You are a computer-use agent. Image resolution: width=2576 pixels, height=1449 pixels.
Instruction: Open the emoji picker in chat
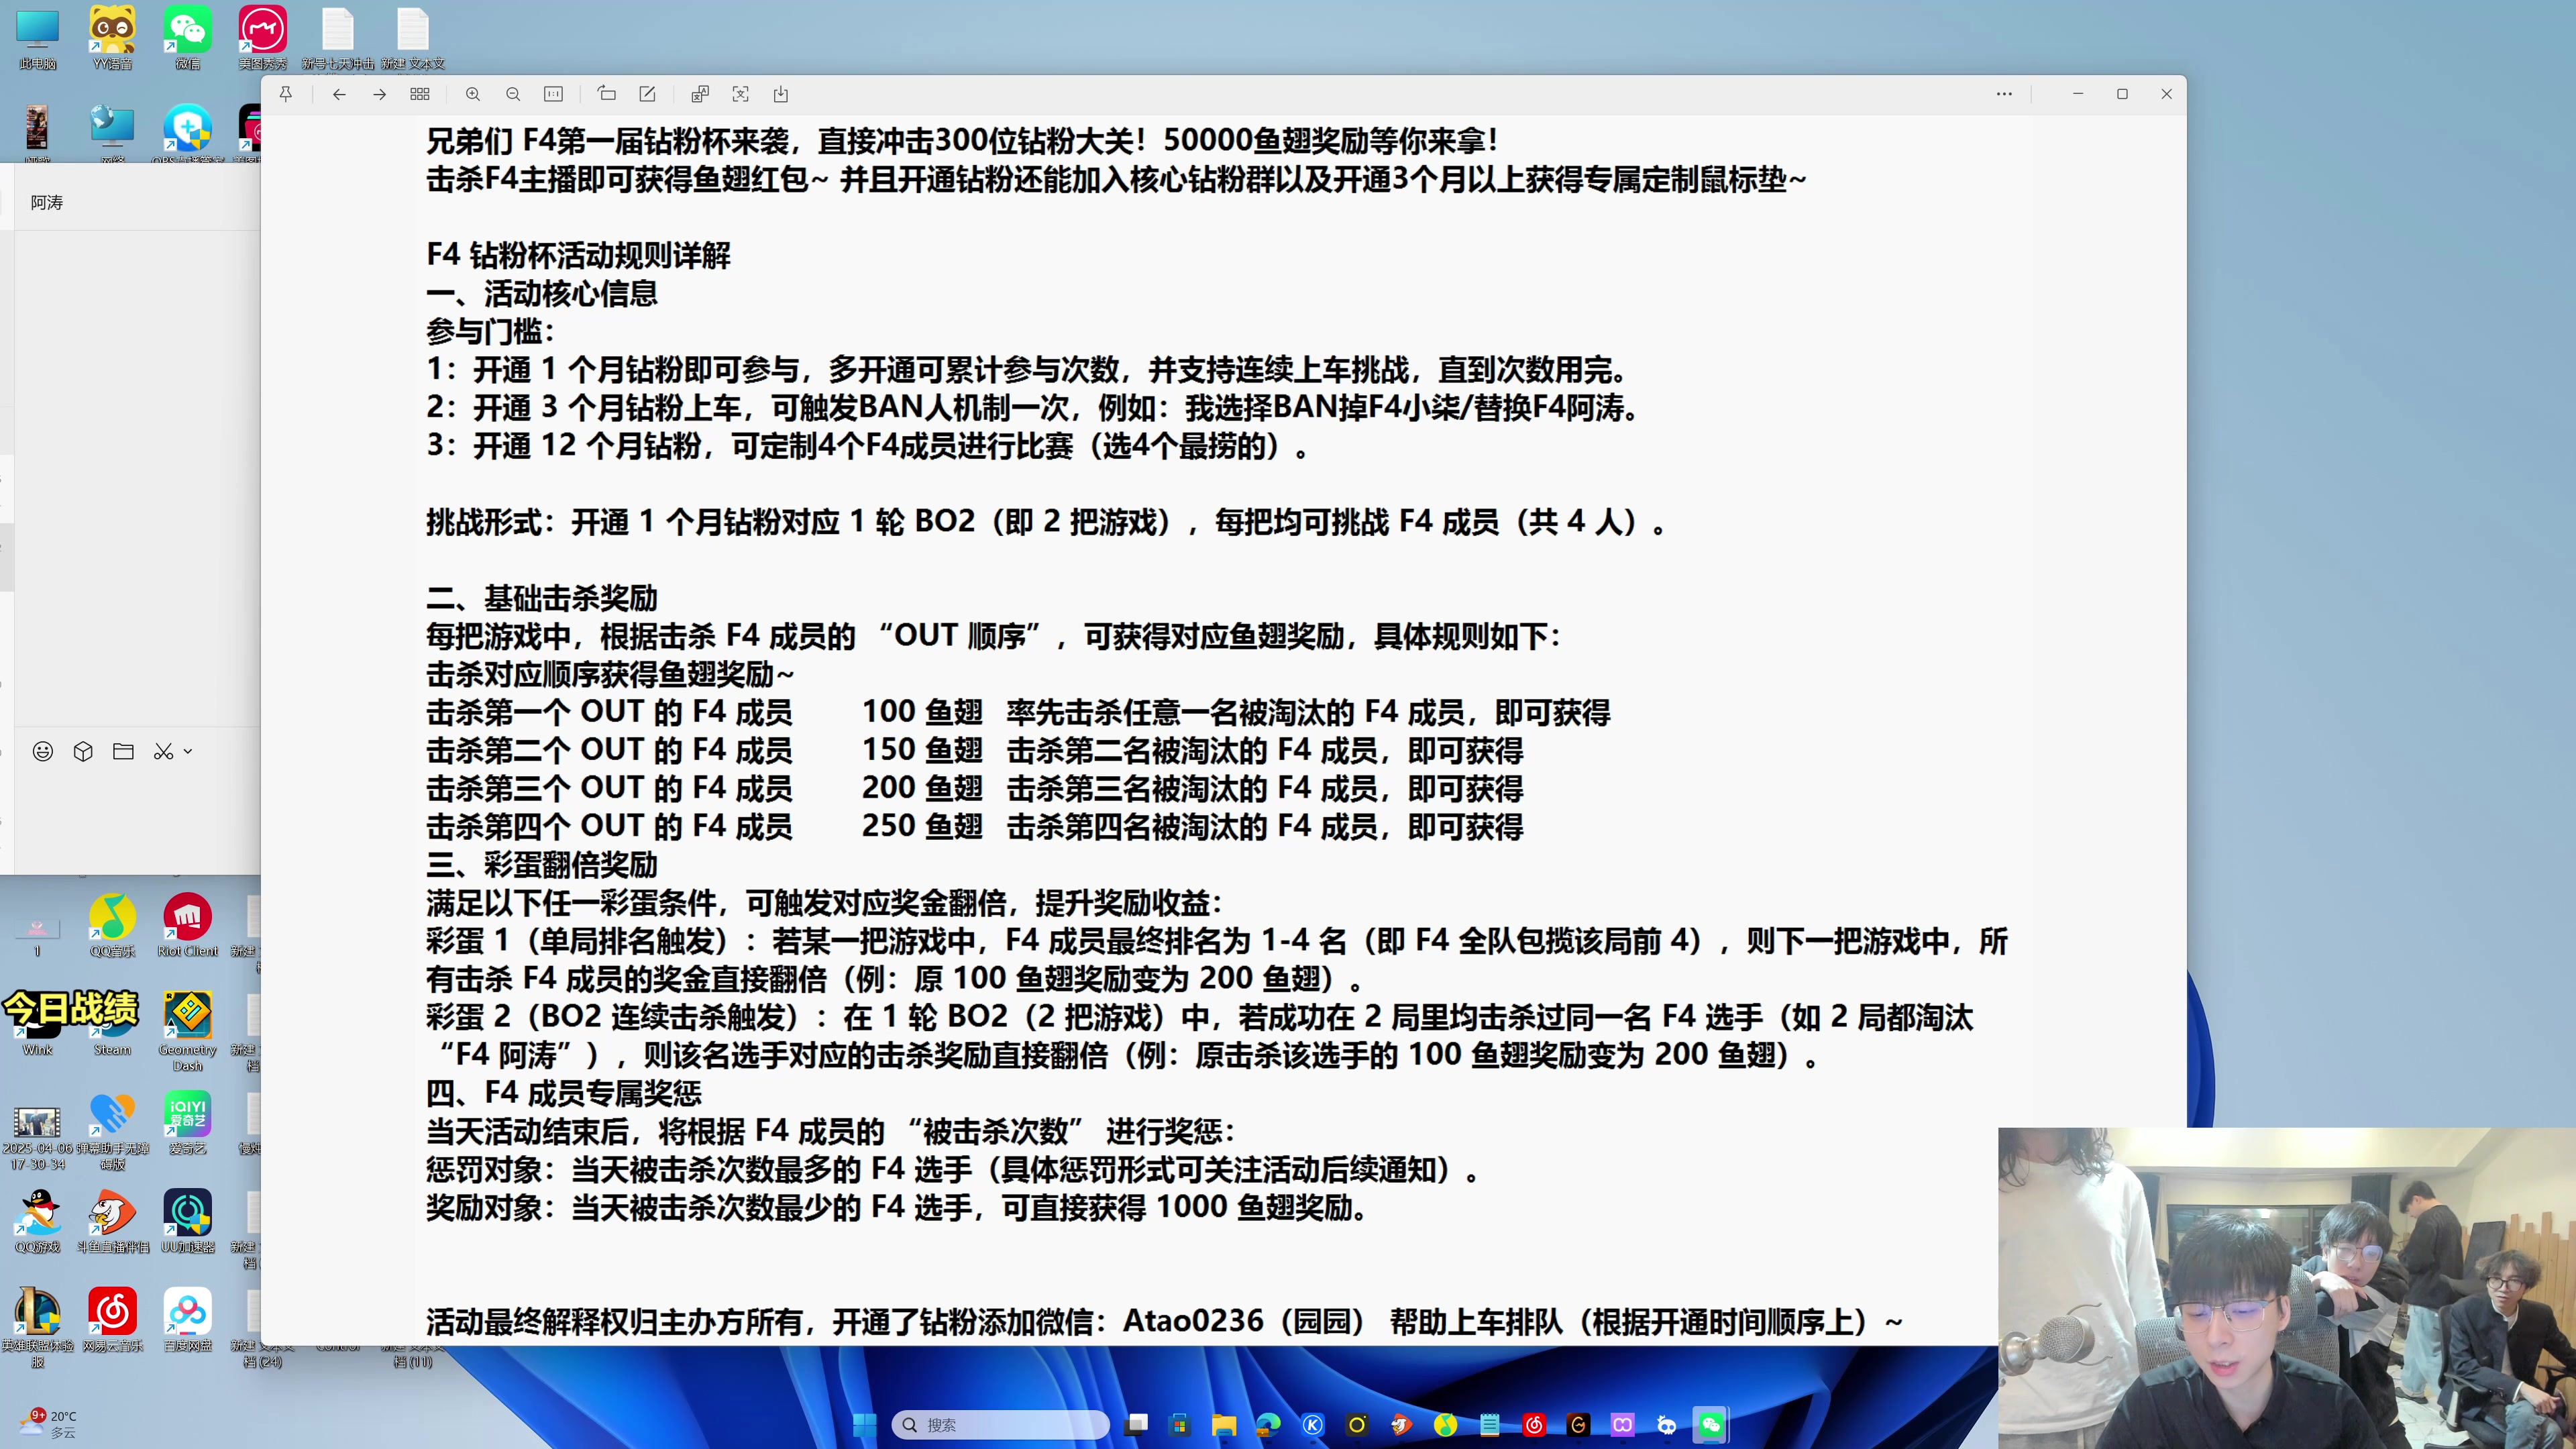click(43, 751)
